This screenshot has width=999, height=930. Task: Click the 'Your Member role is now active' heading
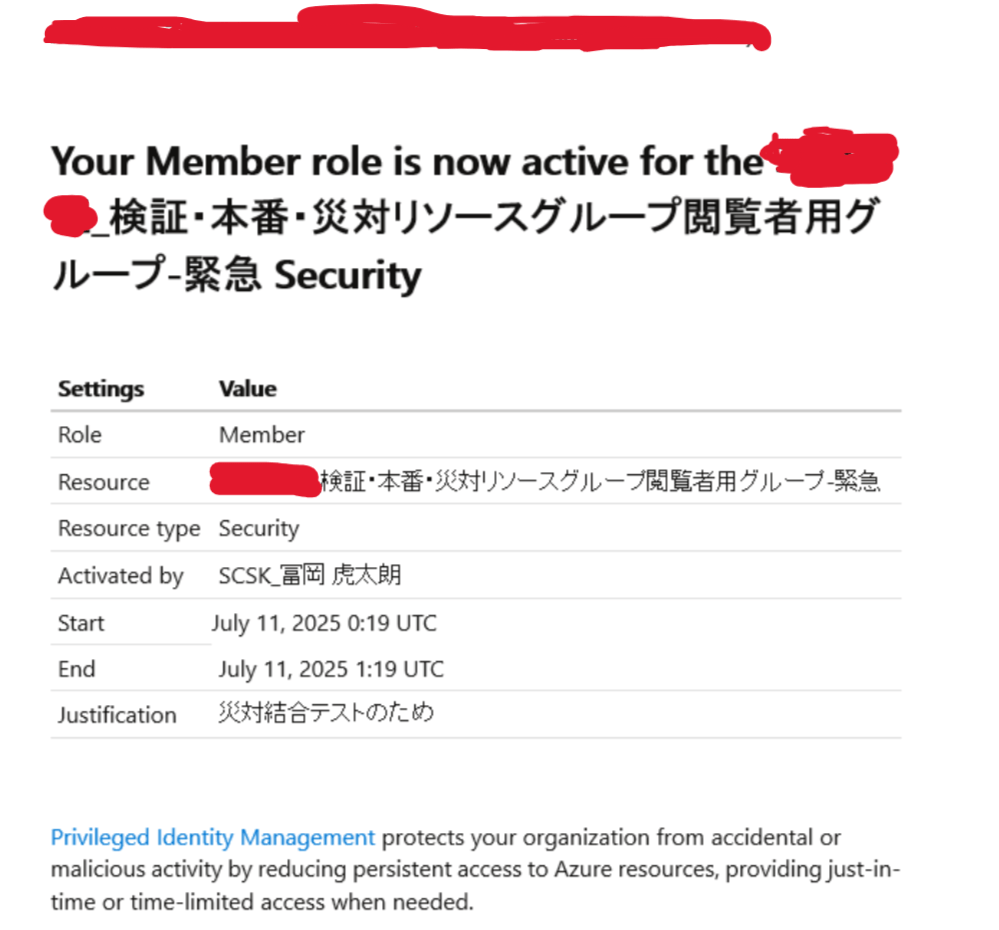pyautogui.click(x=474, y=217)
